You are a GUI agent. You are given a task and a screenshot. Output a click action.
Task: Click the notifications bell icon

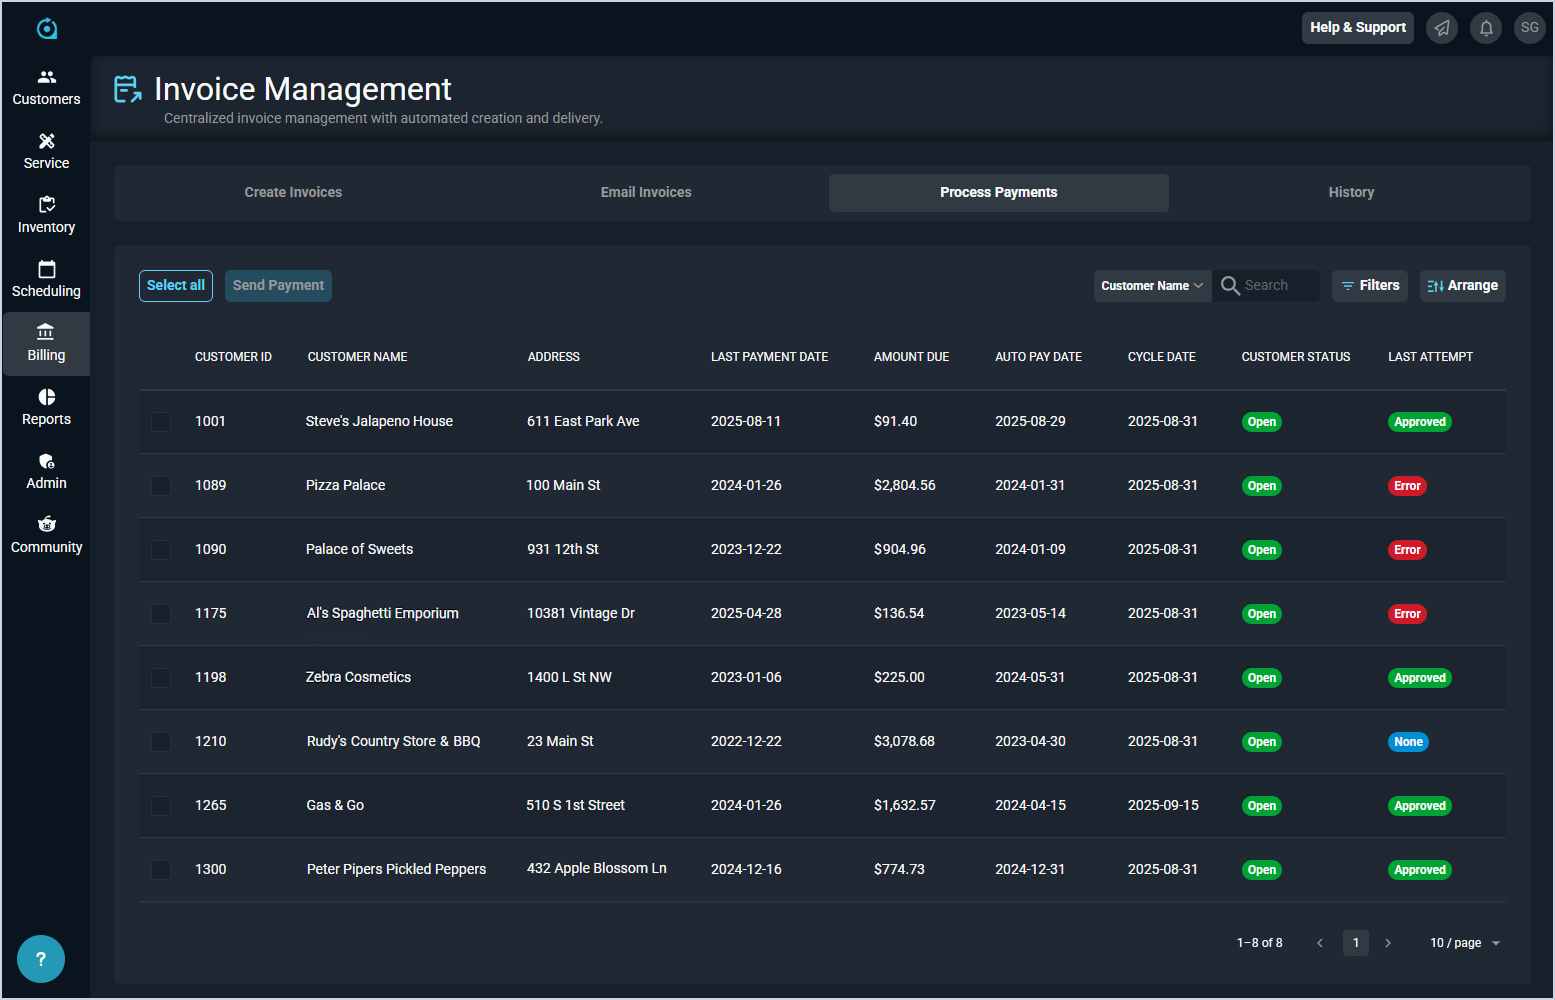pos(1486,28)
